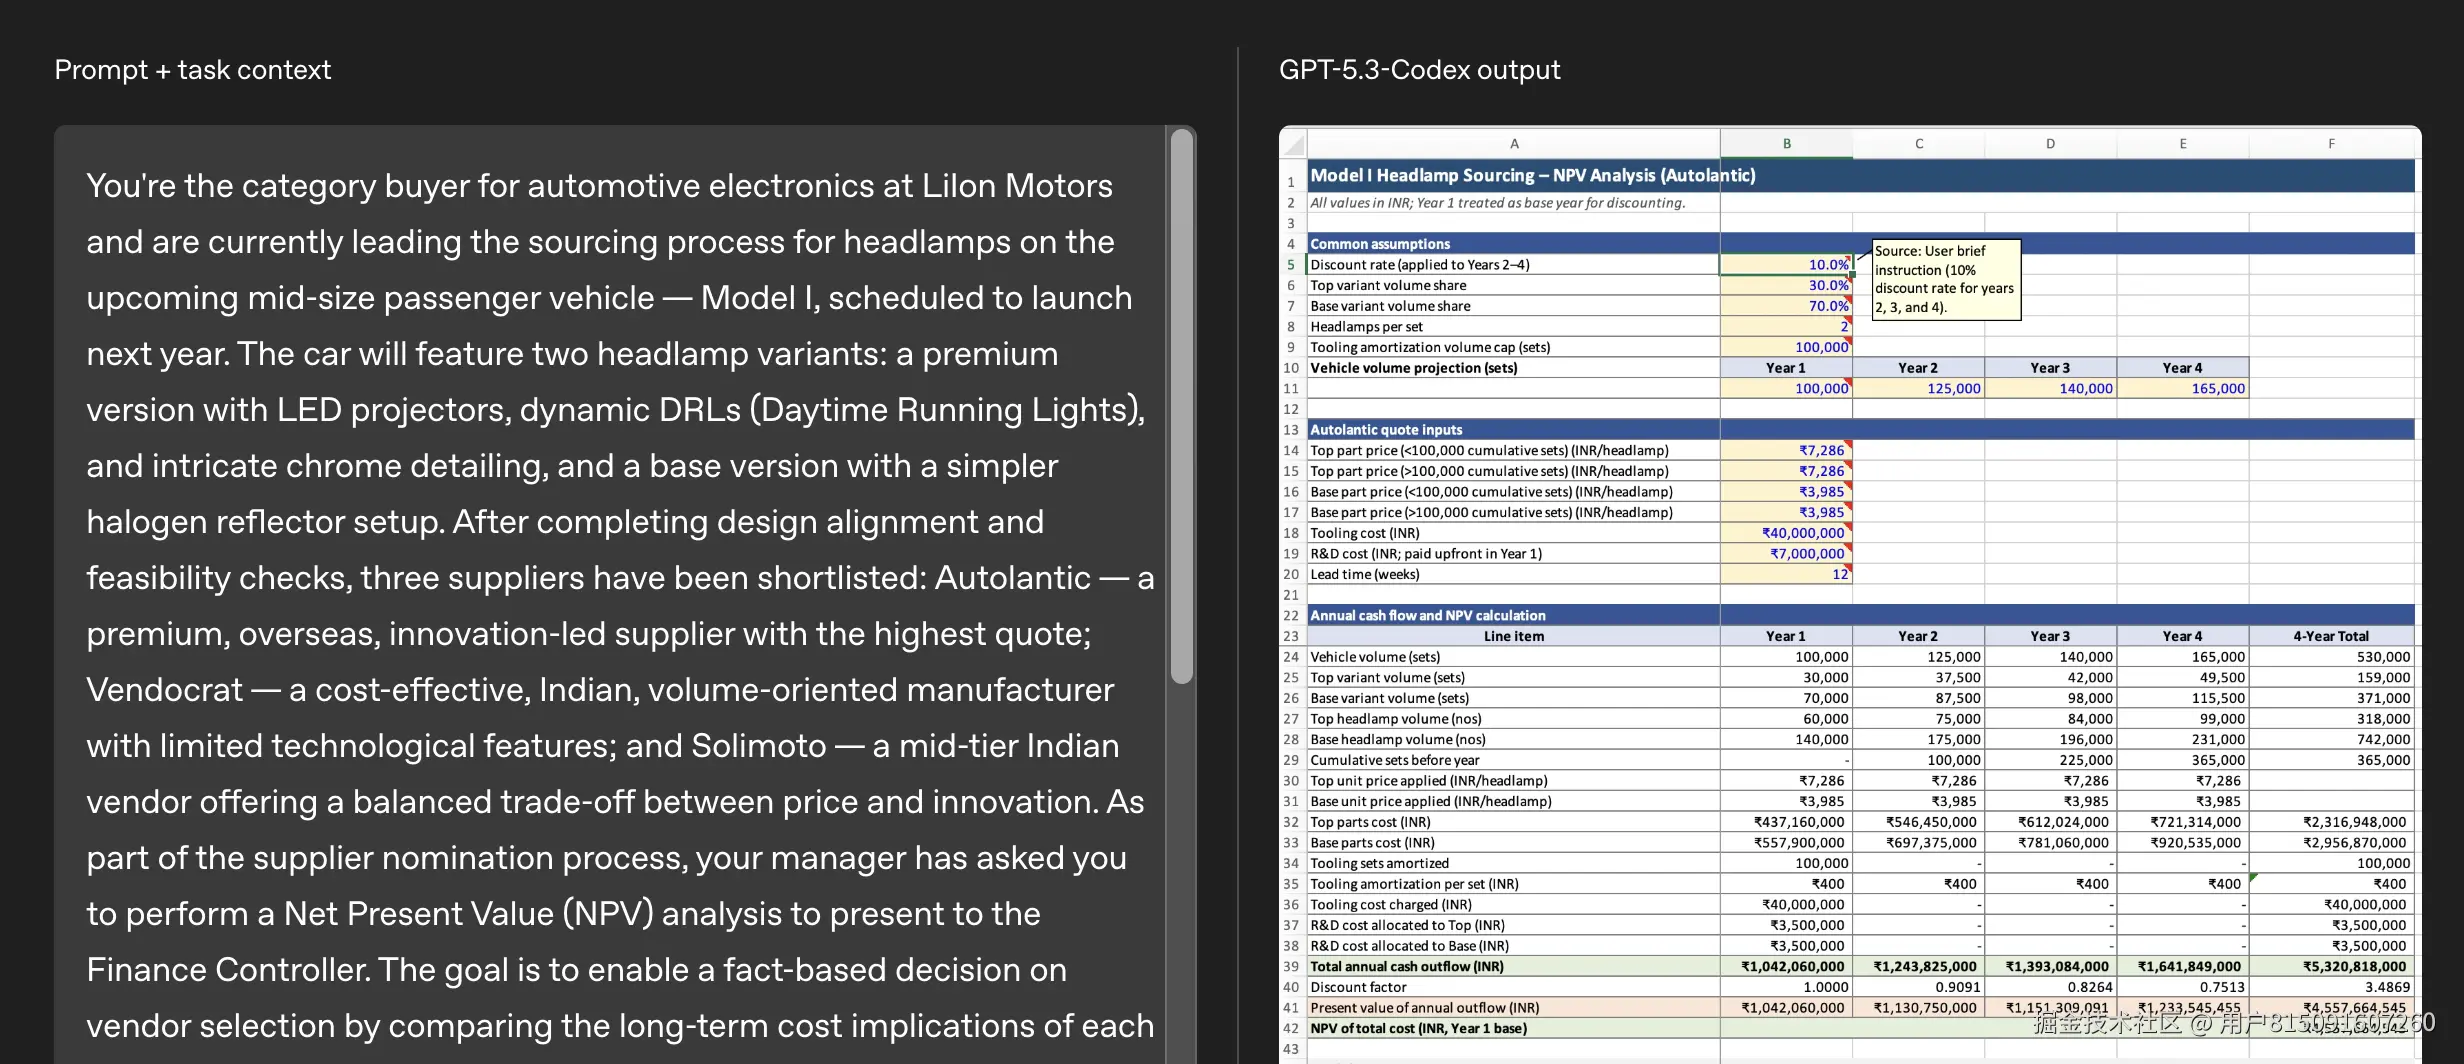Click the 'Autolantic quote inputs' section header
The width and height of the screenshot is (2464, 1064).
coord(1514,430)
